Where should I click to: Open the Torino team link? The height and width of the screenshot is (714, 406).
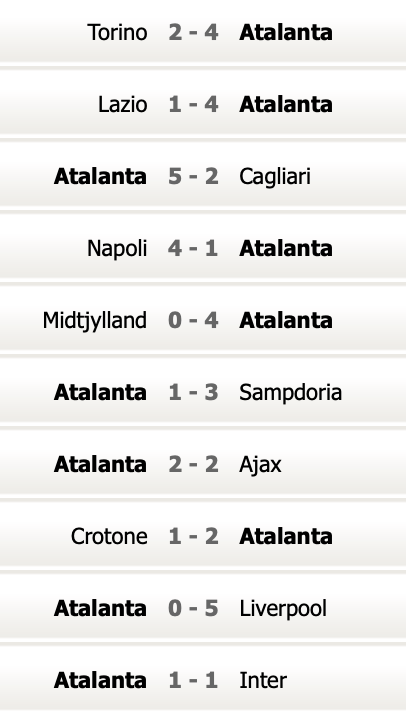tap(117, 33)
